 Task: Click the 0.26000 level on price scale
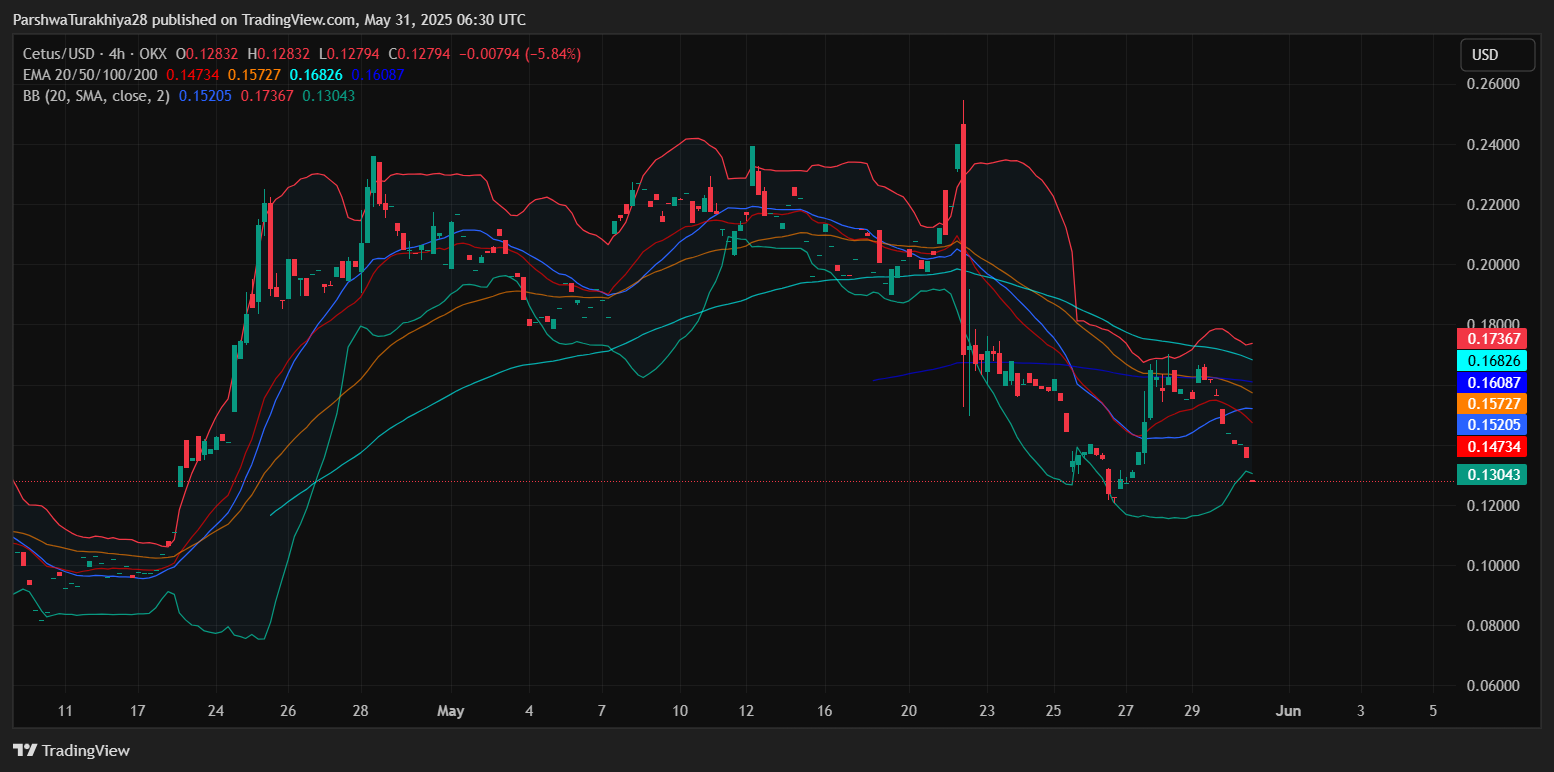(x=1493, y=85)
